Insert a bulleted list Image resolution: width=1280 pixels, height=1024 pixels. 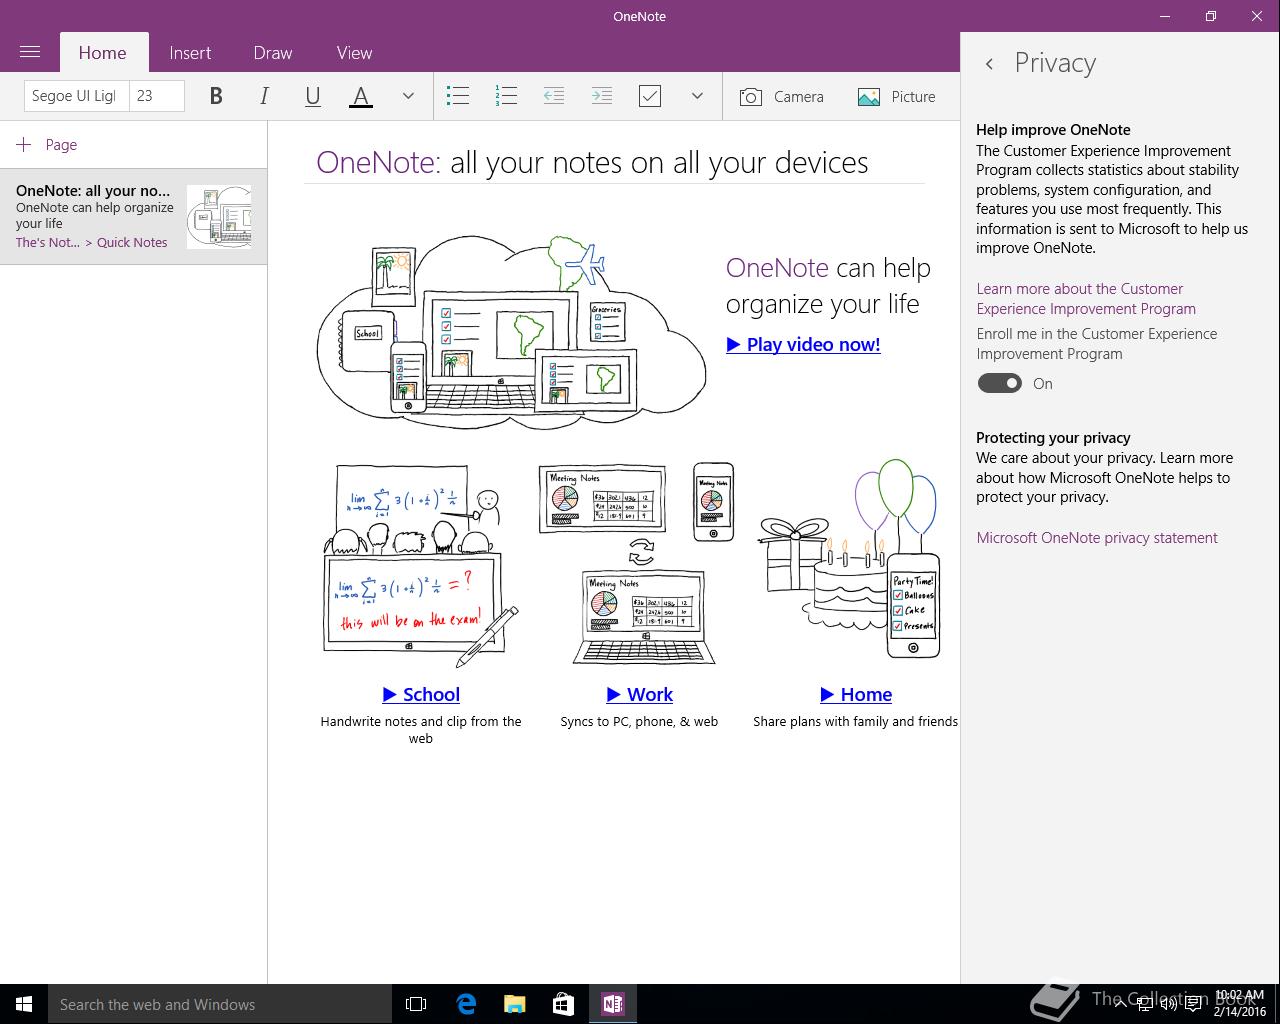point(458,96)
